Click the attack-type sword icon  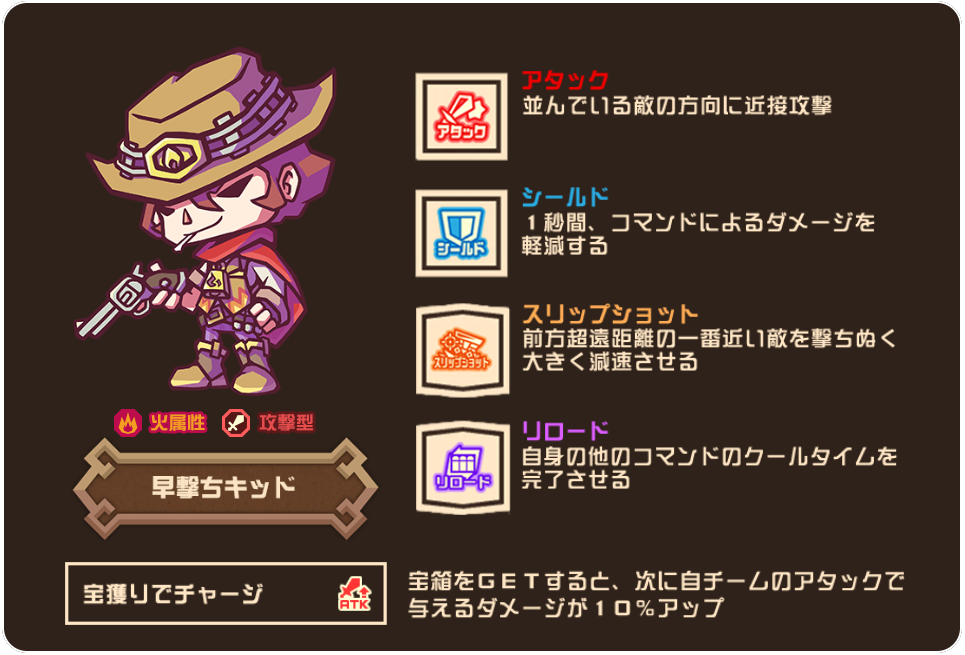[236, 423]
